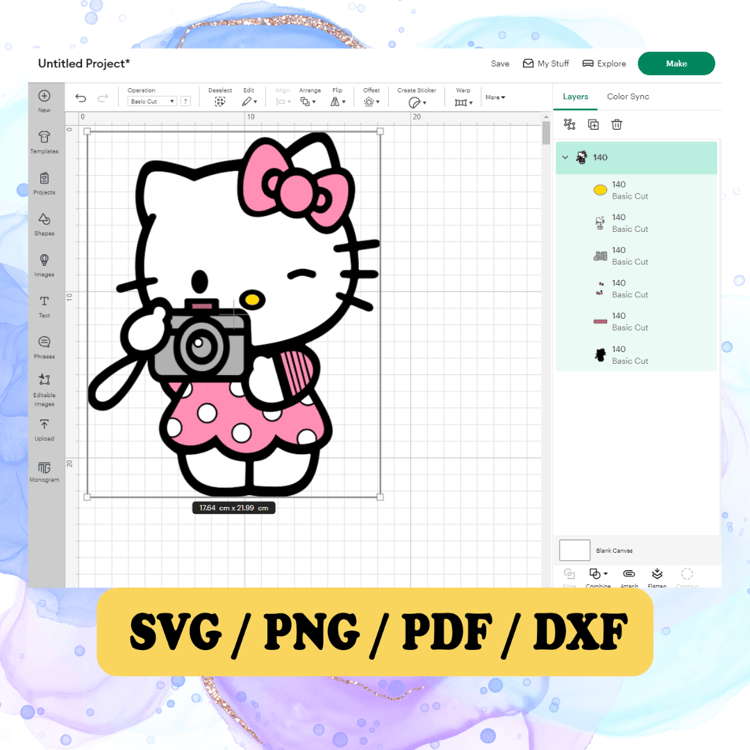Select the pink stripe layer

636,321
